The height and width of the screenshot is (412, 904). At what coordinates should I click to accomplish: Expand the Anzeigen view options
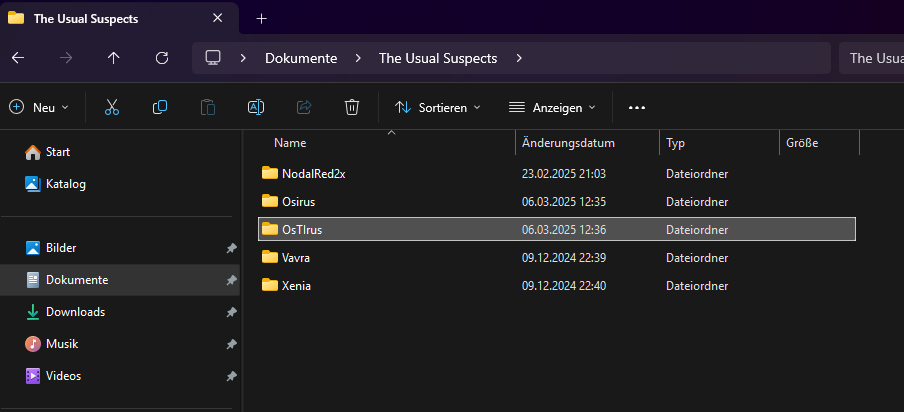pos(552,107)
